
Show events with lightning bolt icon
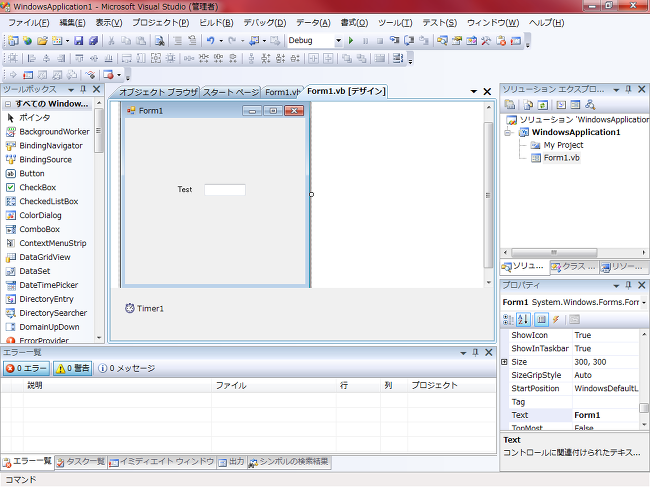pyautogui.click(x=556, y=319)
